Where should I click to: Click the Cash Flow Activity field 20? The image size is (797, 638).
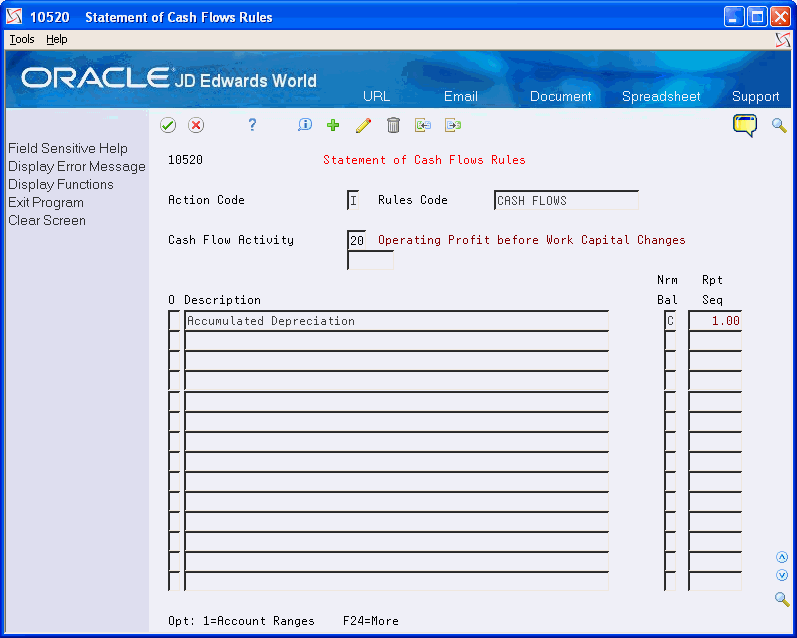(x=357, y=240)
